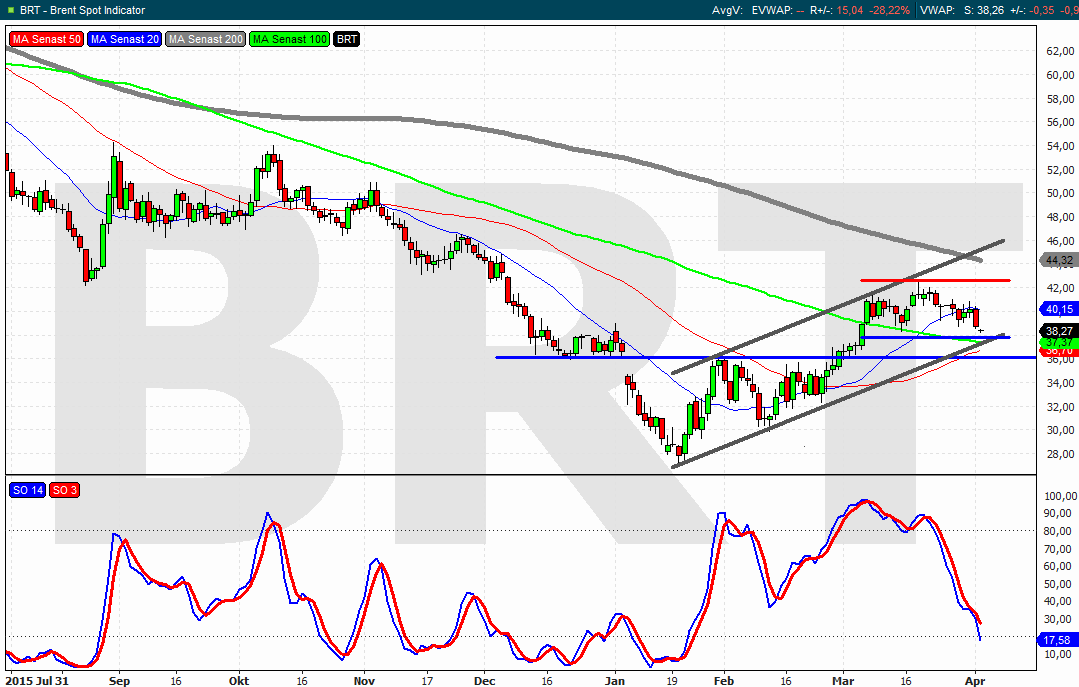This screenshot has height=687, width=1079.
Task: Click the percentage change '-28,22%'
Action: coord(889,10)
